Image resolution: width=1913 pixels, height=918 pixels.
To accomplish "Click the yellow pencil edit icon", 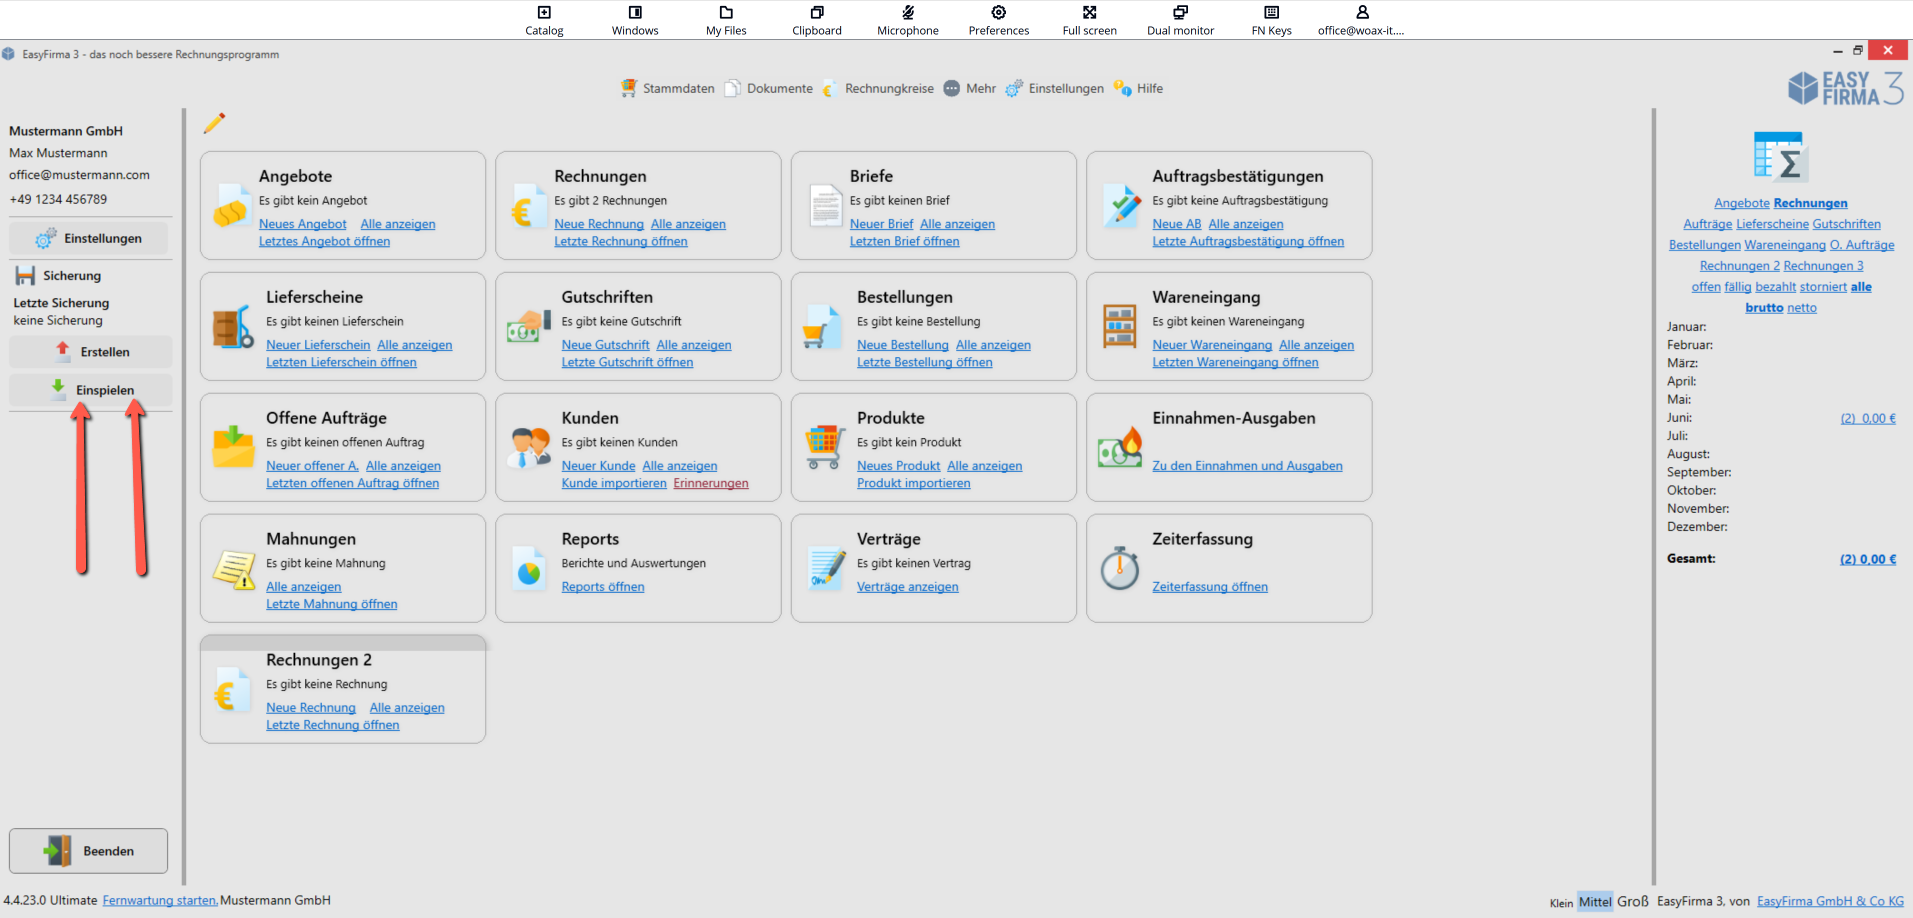I will tap(214, 123).
